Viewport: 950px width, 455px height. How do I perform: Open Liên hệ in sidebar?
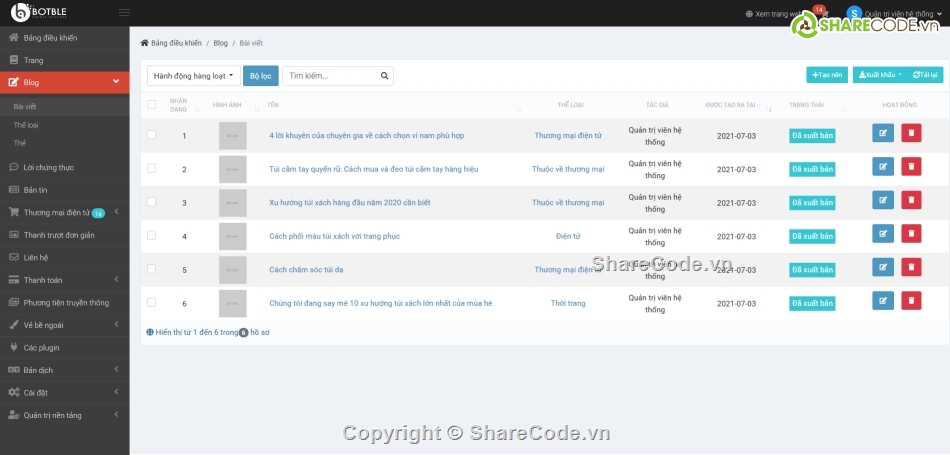64,257
